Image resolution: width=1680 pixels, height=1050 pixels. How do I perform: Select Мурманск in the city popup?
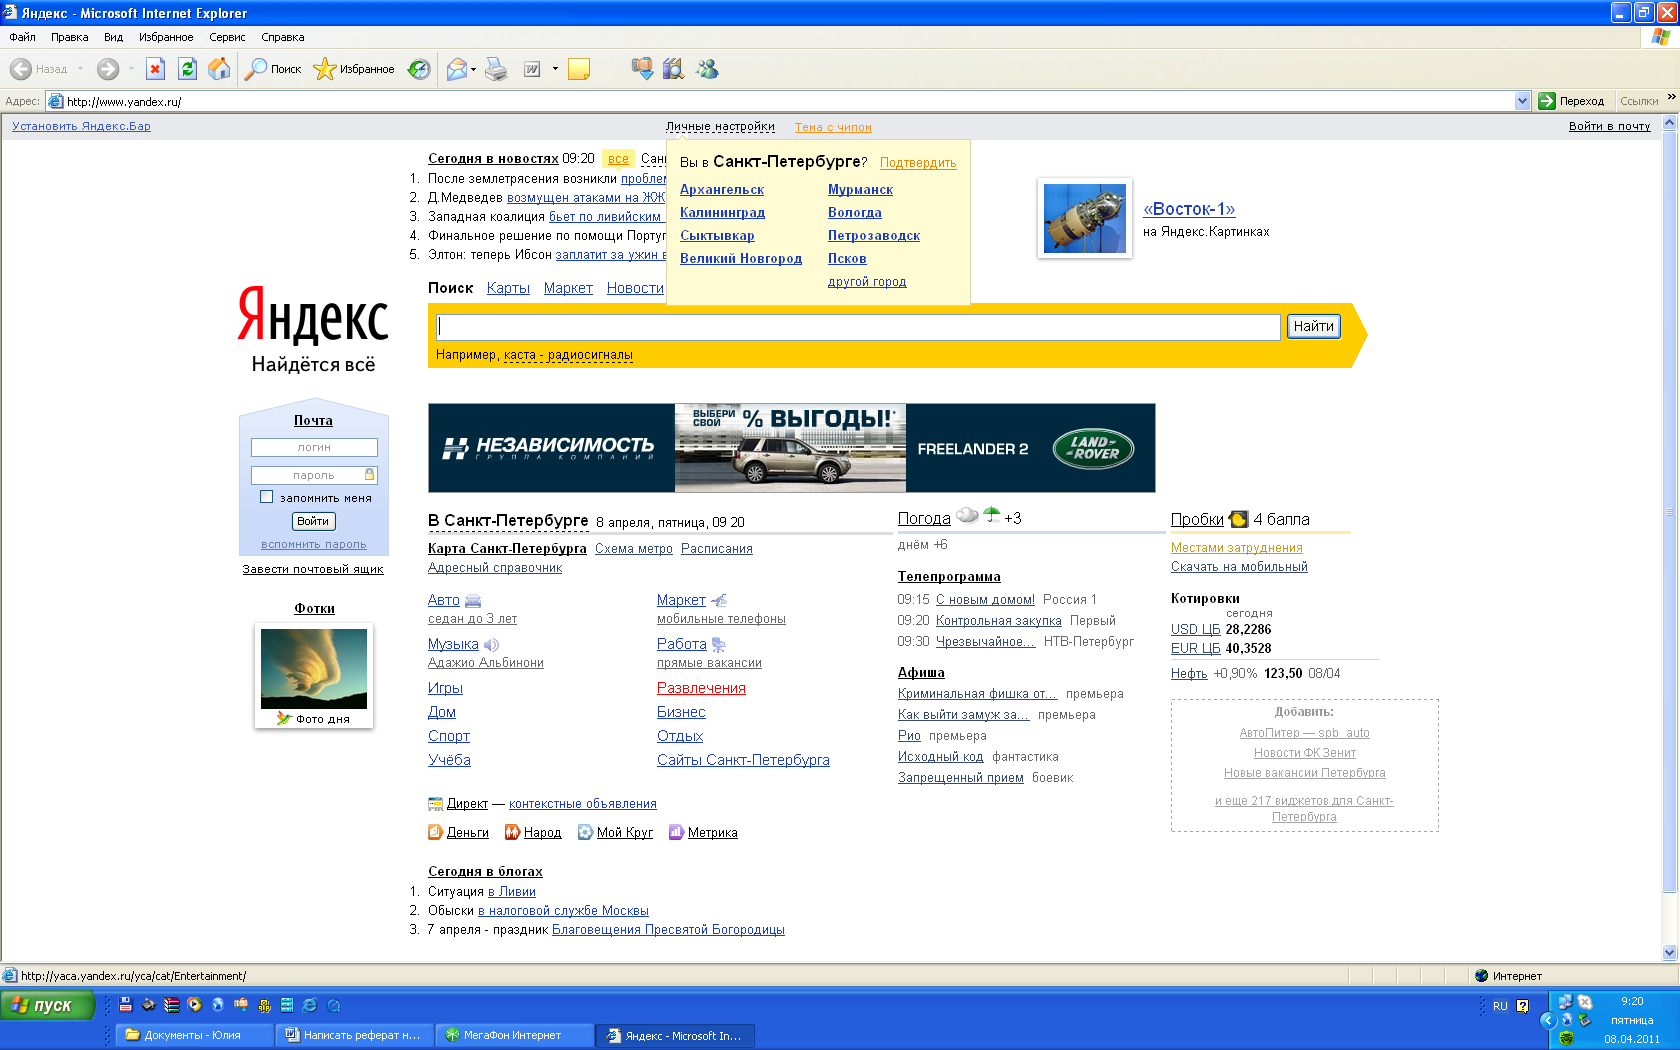point(860,190)
